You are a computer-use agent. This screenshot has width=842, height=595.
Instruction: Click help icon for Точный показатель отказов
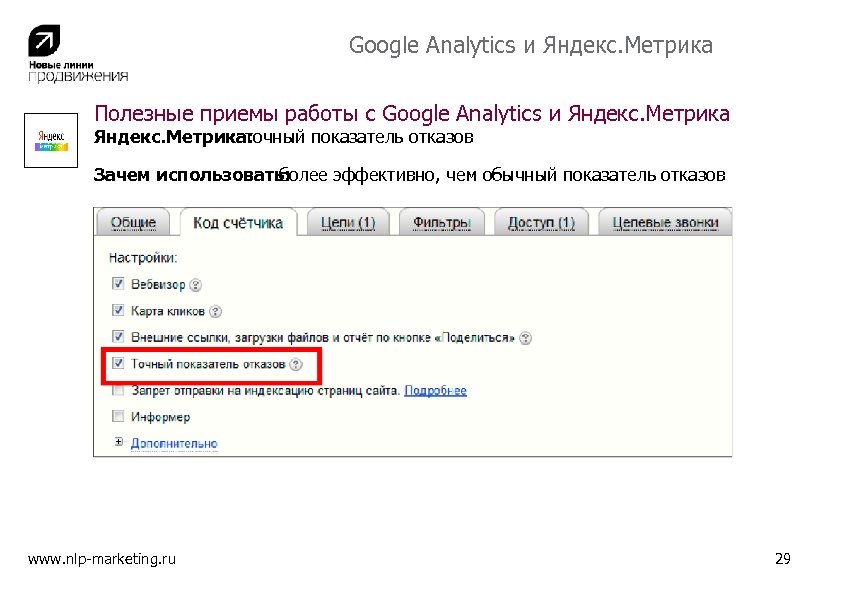click(x=296, y=364)
